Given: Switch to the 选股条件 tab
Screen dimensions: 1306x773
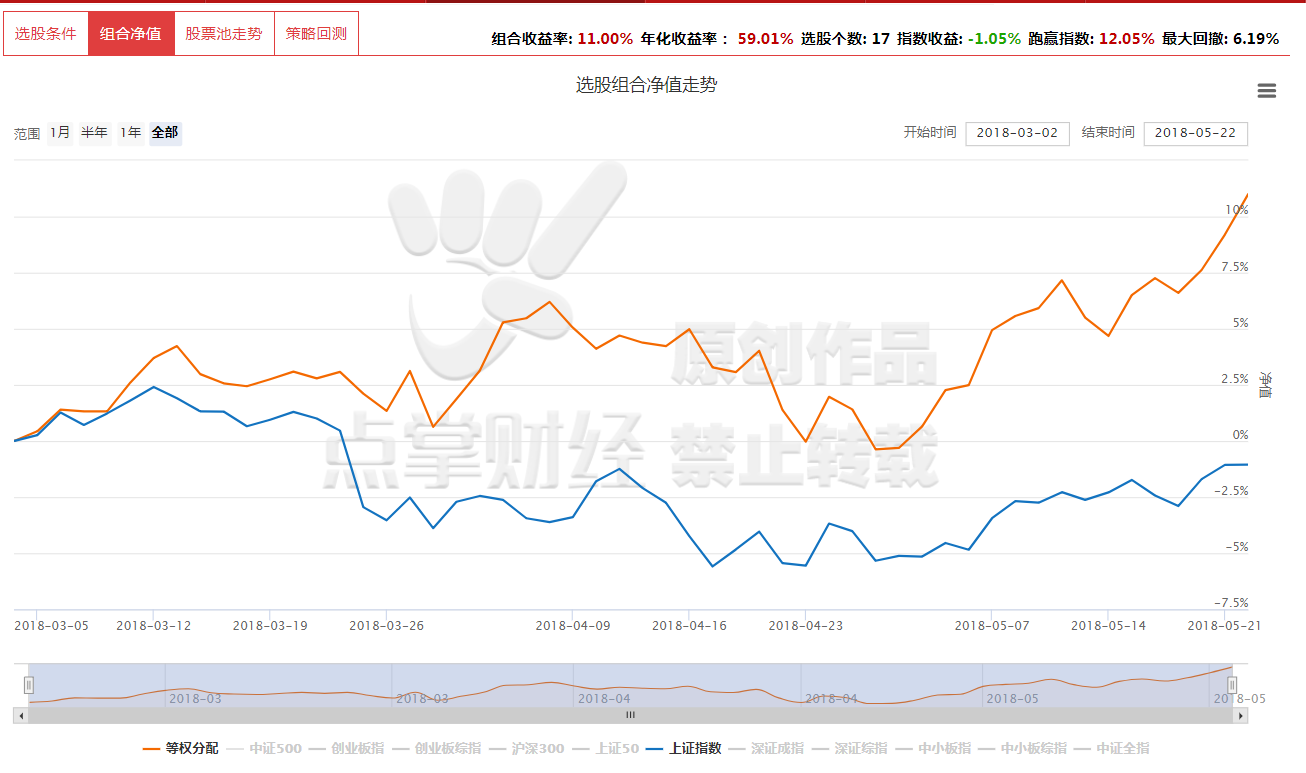Looking at the screenshot, I should click(45, 34).
